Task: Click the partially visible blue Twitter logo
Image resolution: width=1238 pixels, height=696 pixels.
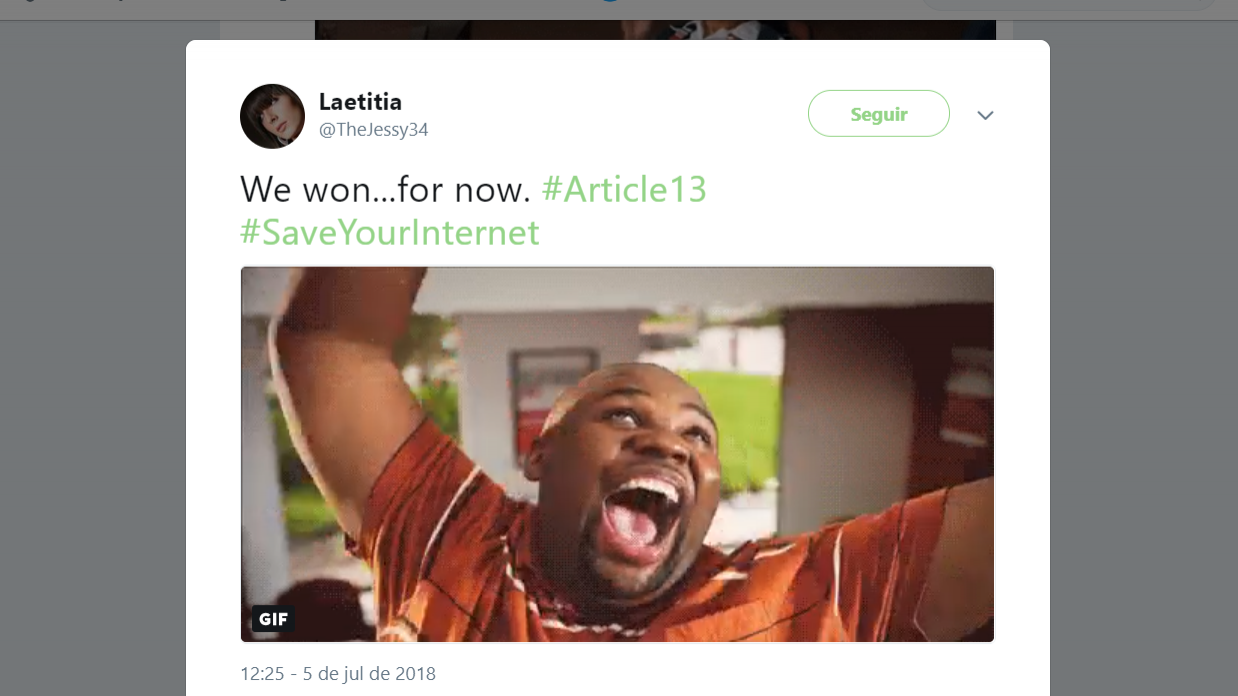Action: pos(609,2)
